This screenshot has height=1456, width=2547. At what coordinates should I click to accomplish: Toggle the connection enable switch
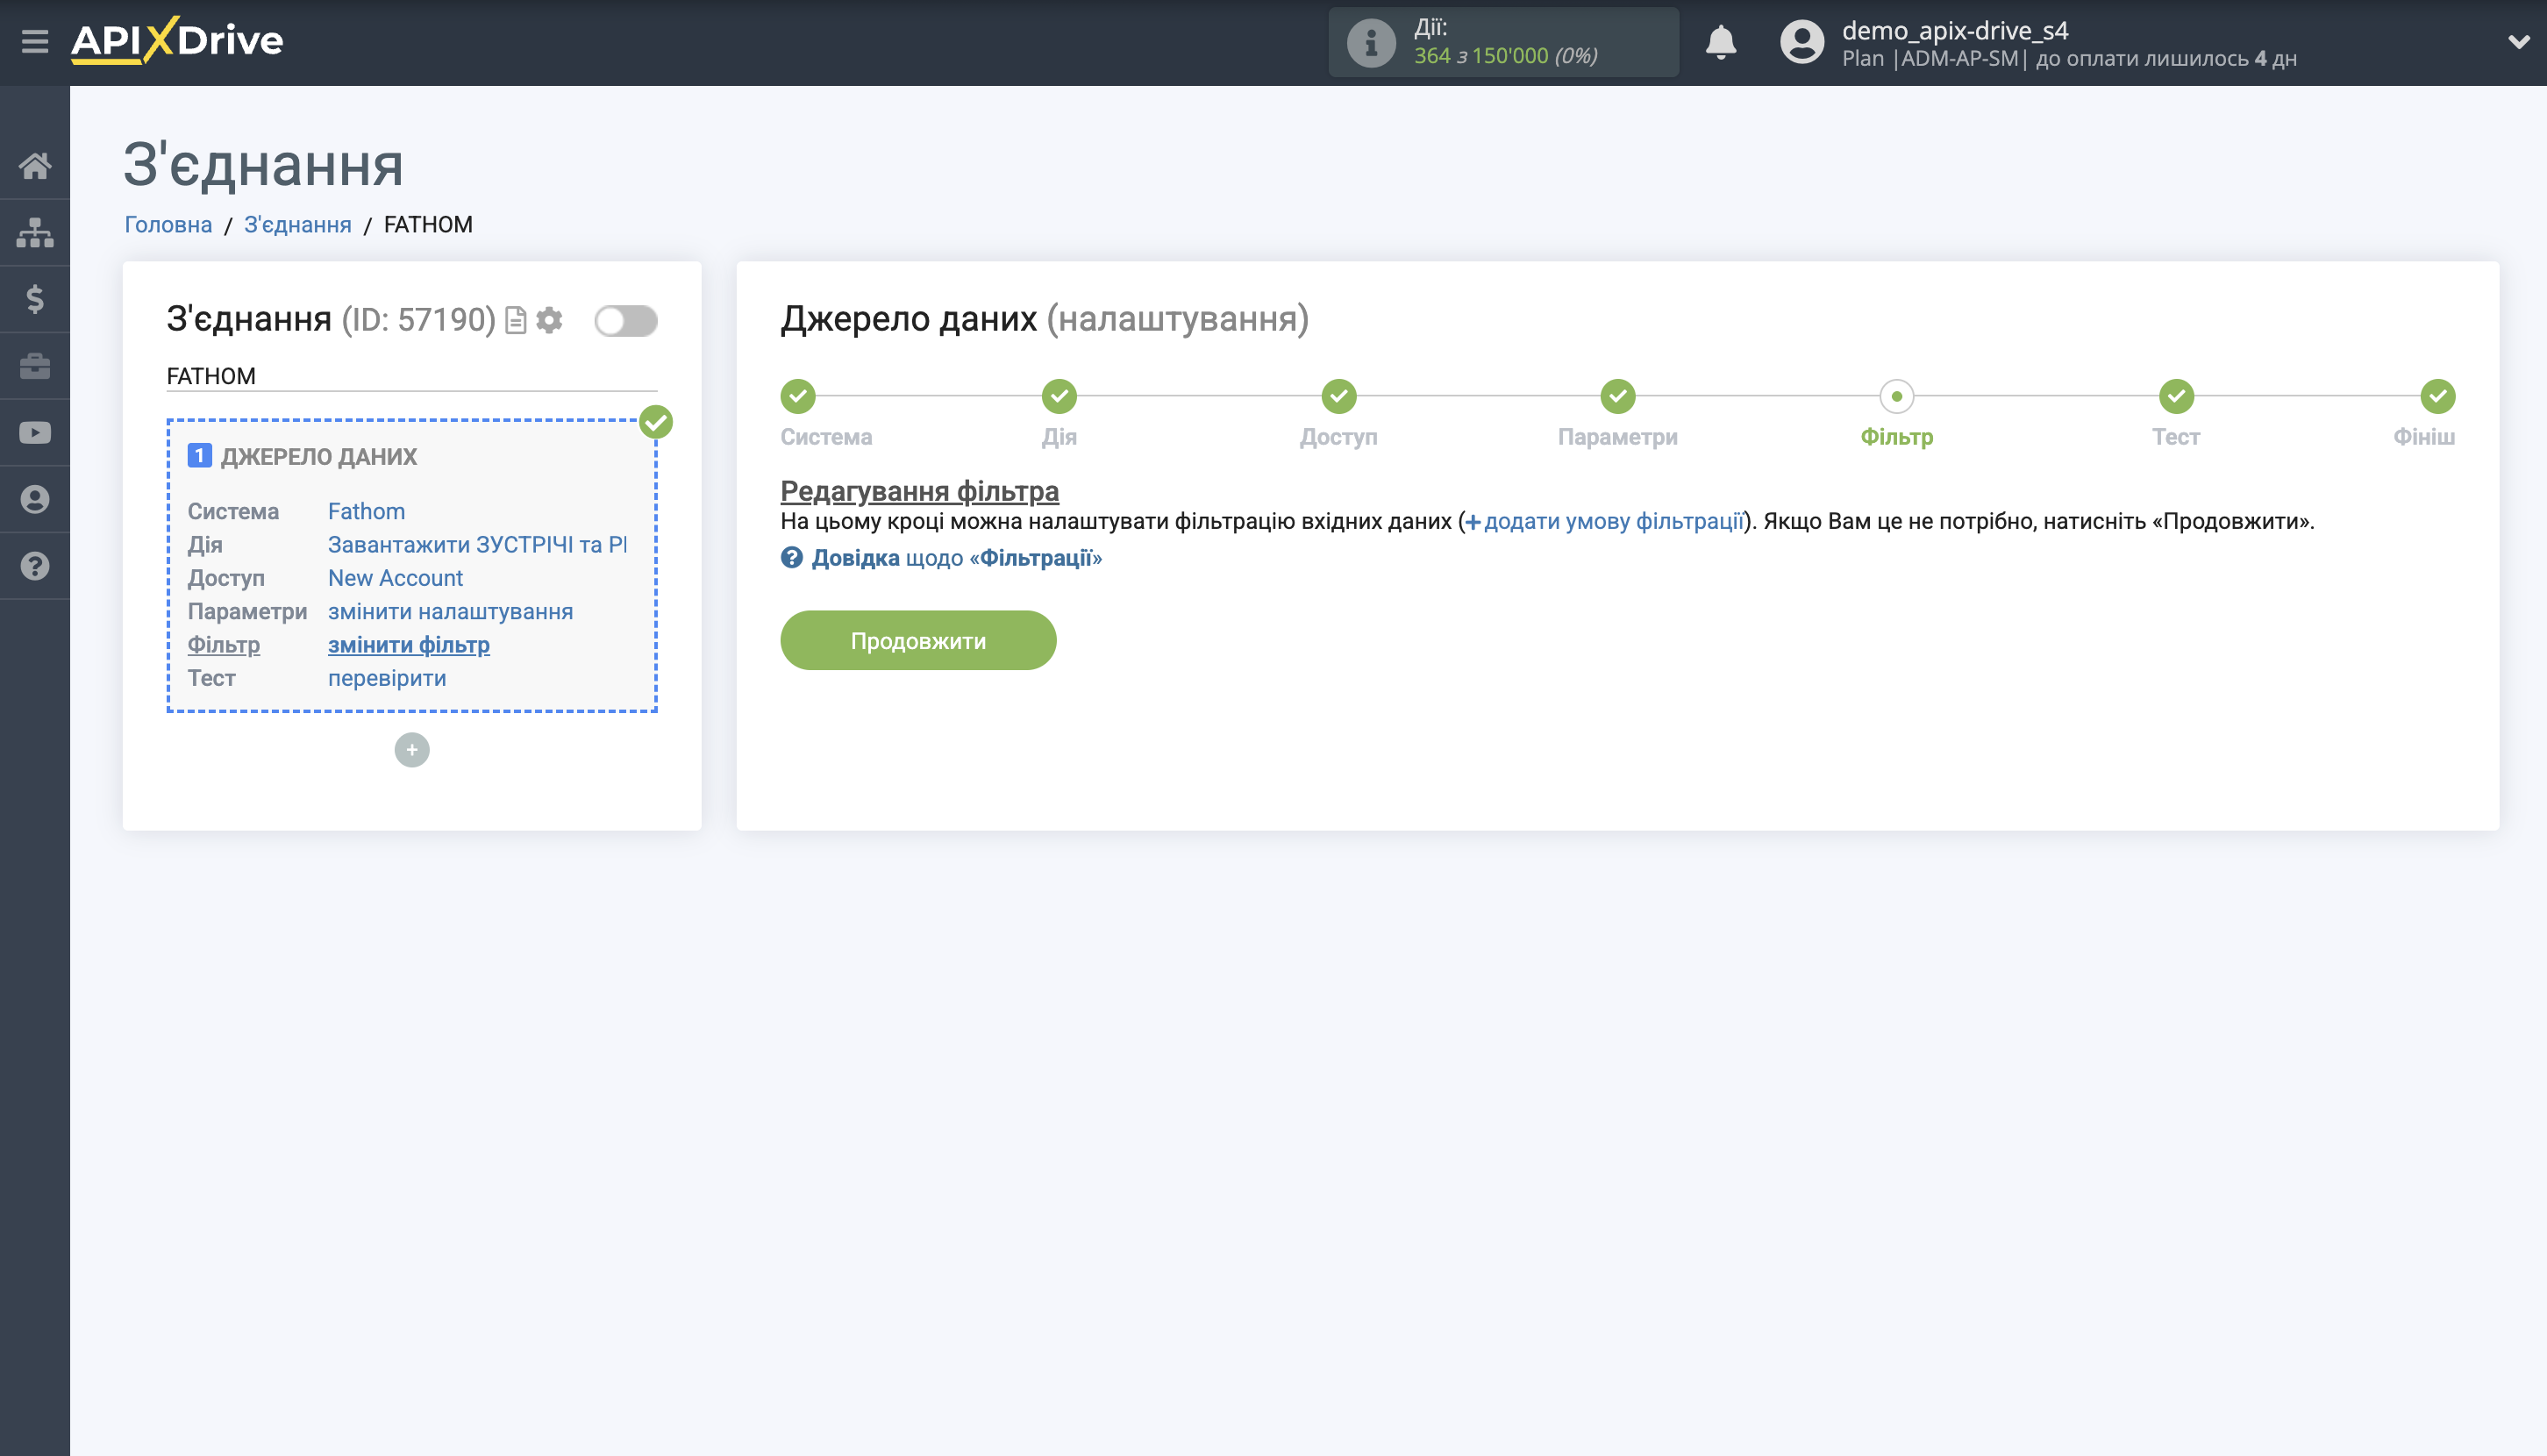[x=625, y=321]
